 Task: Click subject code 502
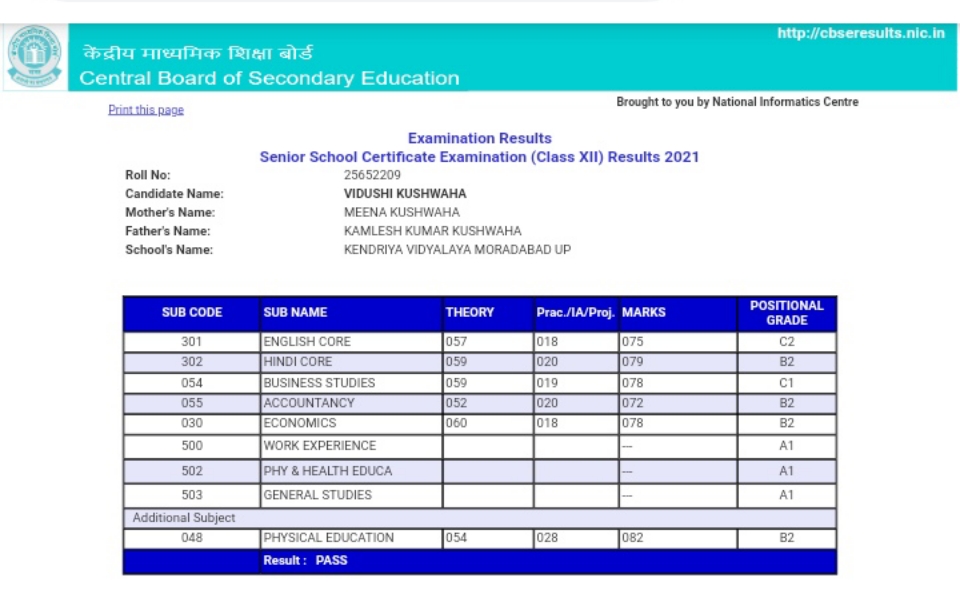192,471
